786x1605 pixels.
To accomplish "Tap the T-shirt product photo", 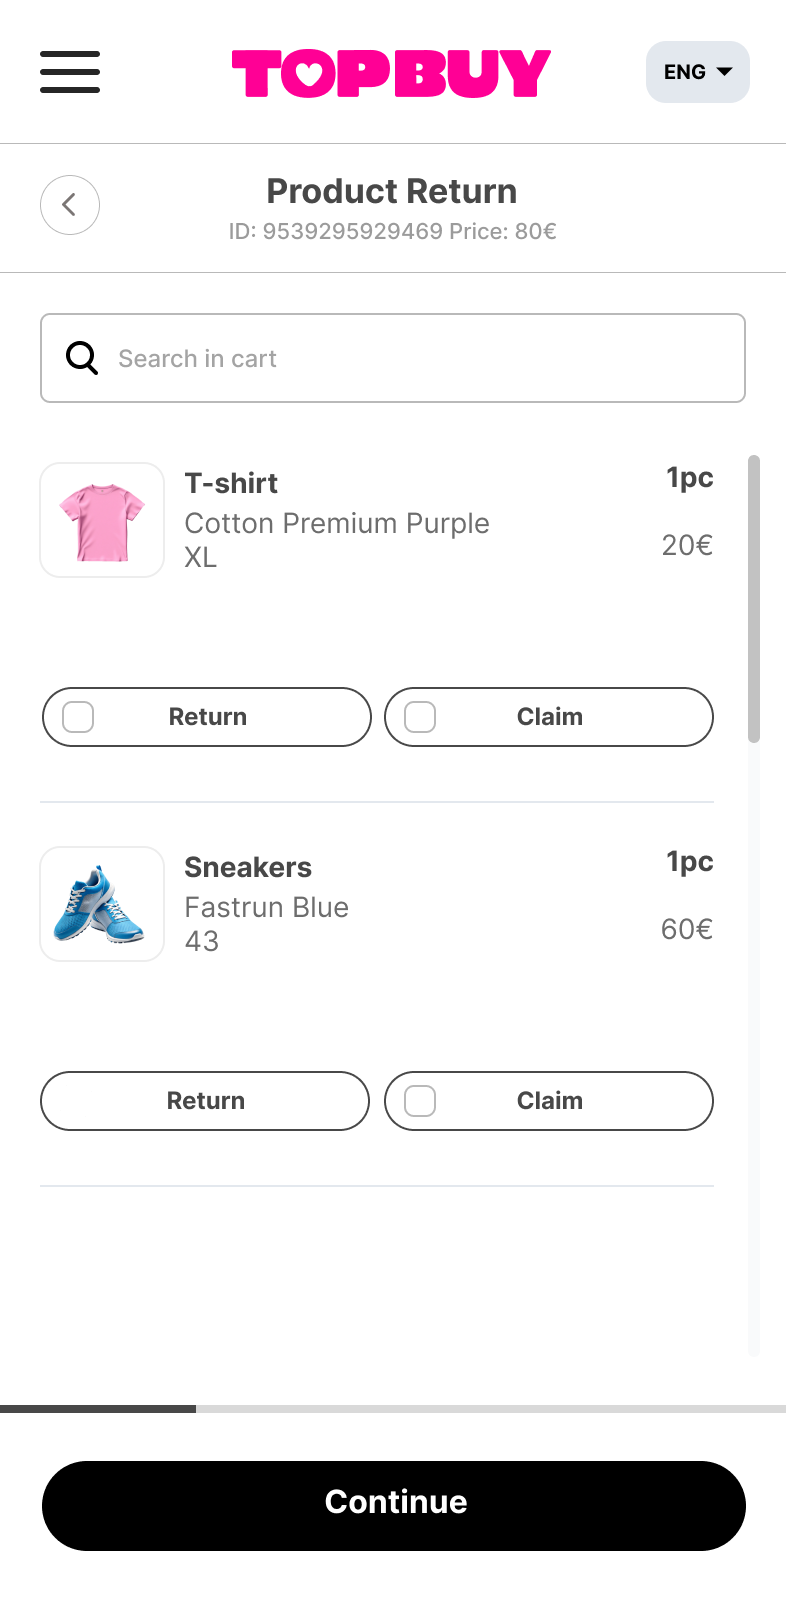I will [101, 519].
